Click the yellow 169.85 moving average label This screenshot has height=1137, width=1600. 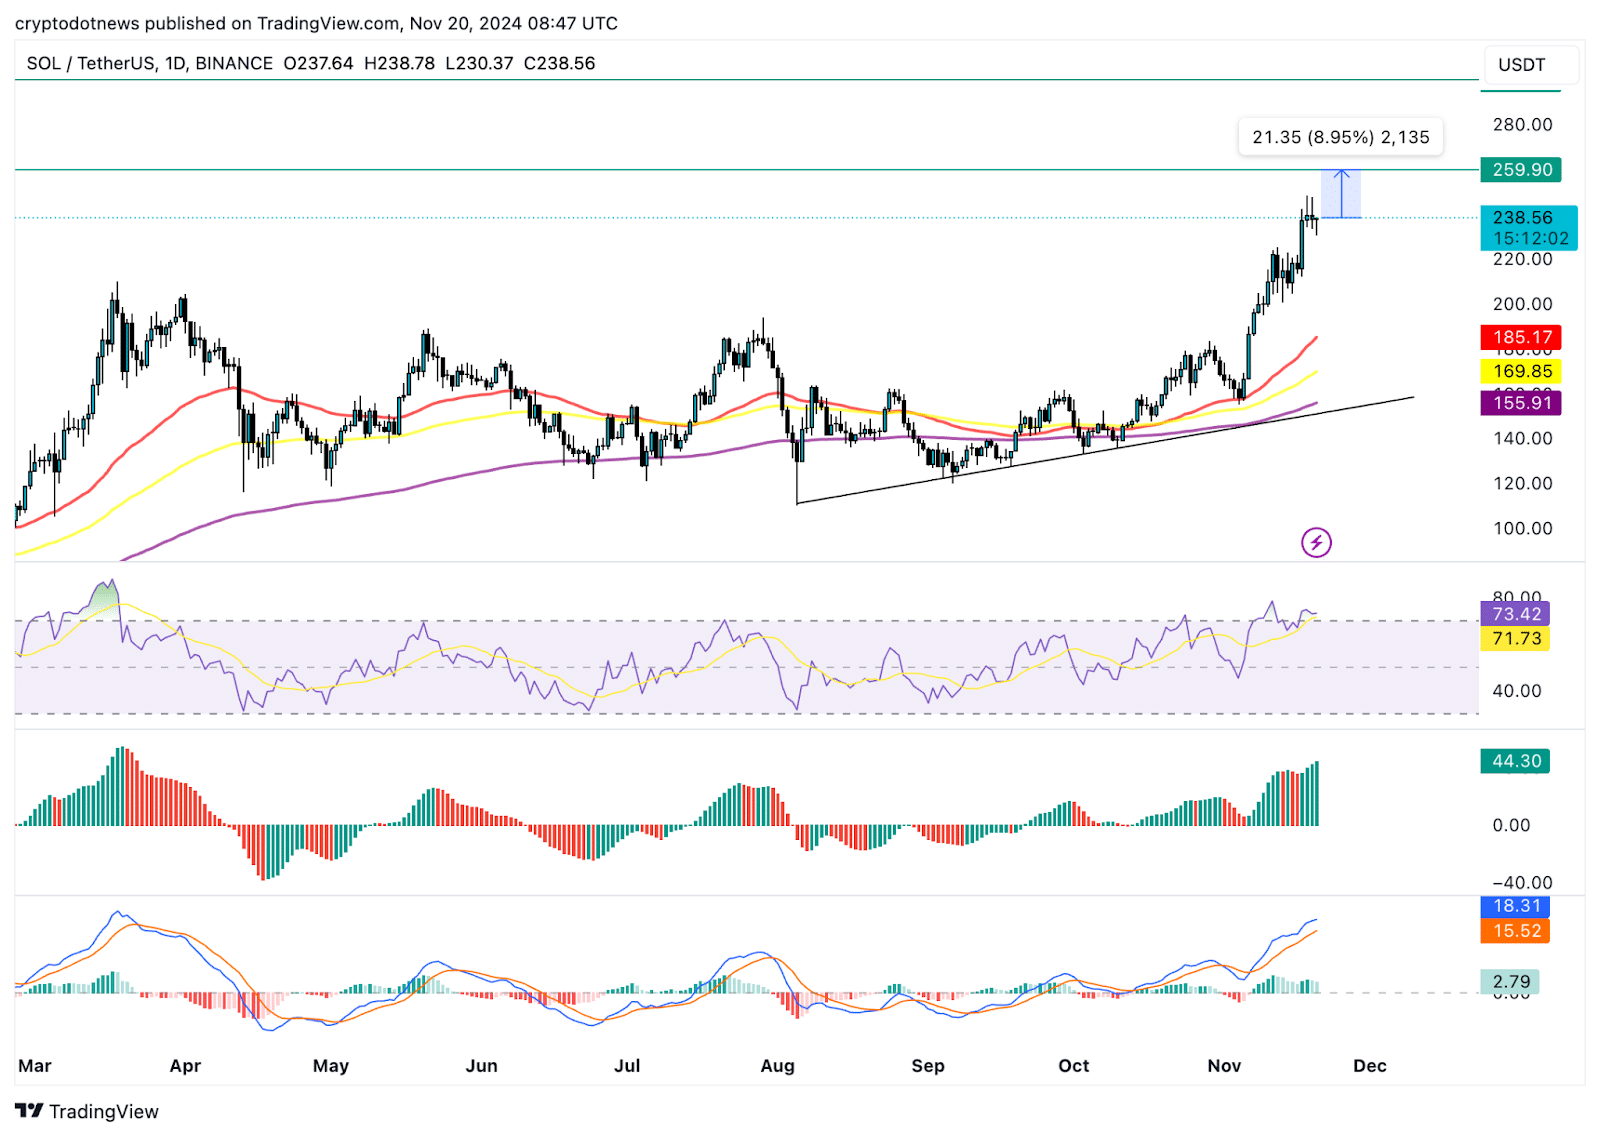click(x=1520, y=371)
